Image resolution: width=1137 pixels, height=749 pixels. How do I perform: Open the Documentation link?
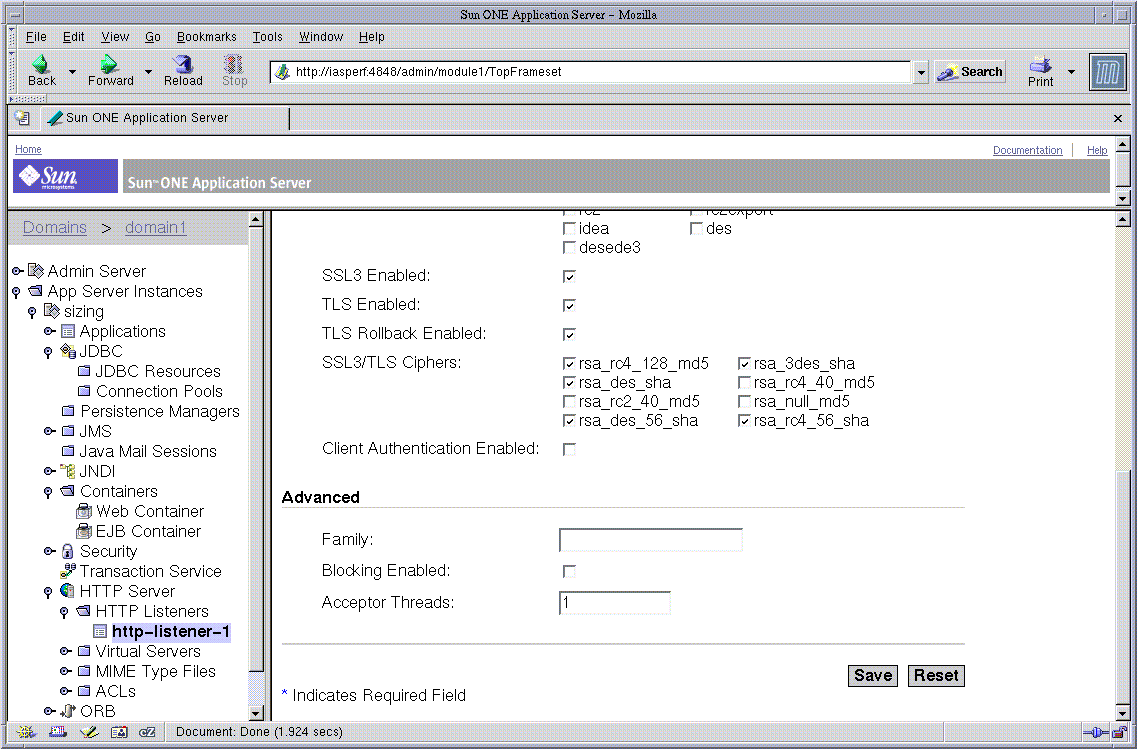(x=1028, y=150)
